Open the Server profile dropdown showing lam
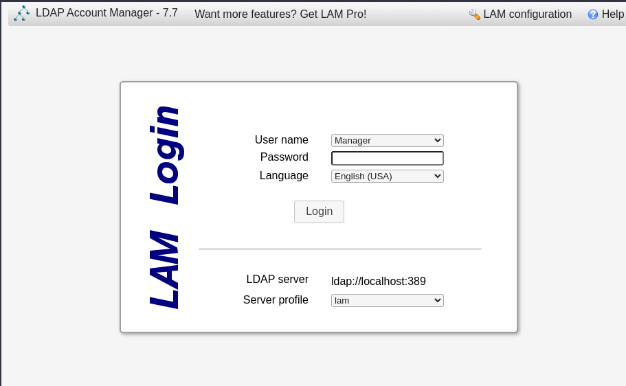The width and height of the screenshot is (626, 386). tap(387, 301)
